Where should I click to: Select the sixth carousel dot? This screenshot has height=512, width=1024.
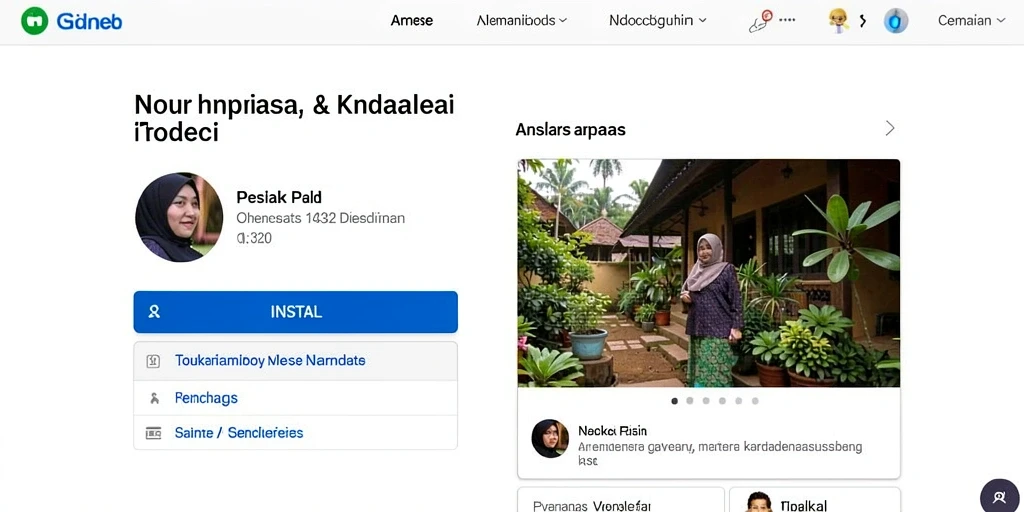point(755,401)
